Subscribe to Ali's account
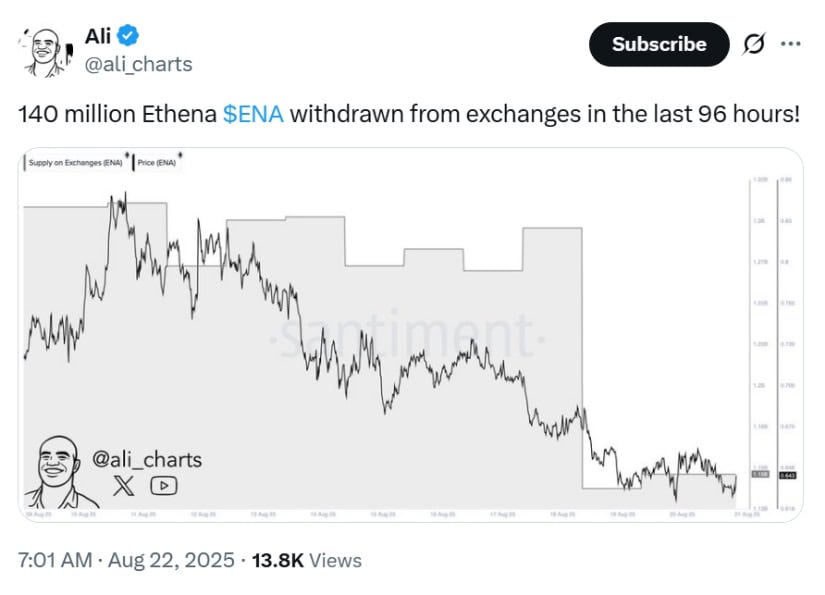This screenshot has width=825, height=595. pyautogui.click(x=659, y=44)
